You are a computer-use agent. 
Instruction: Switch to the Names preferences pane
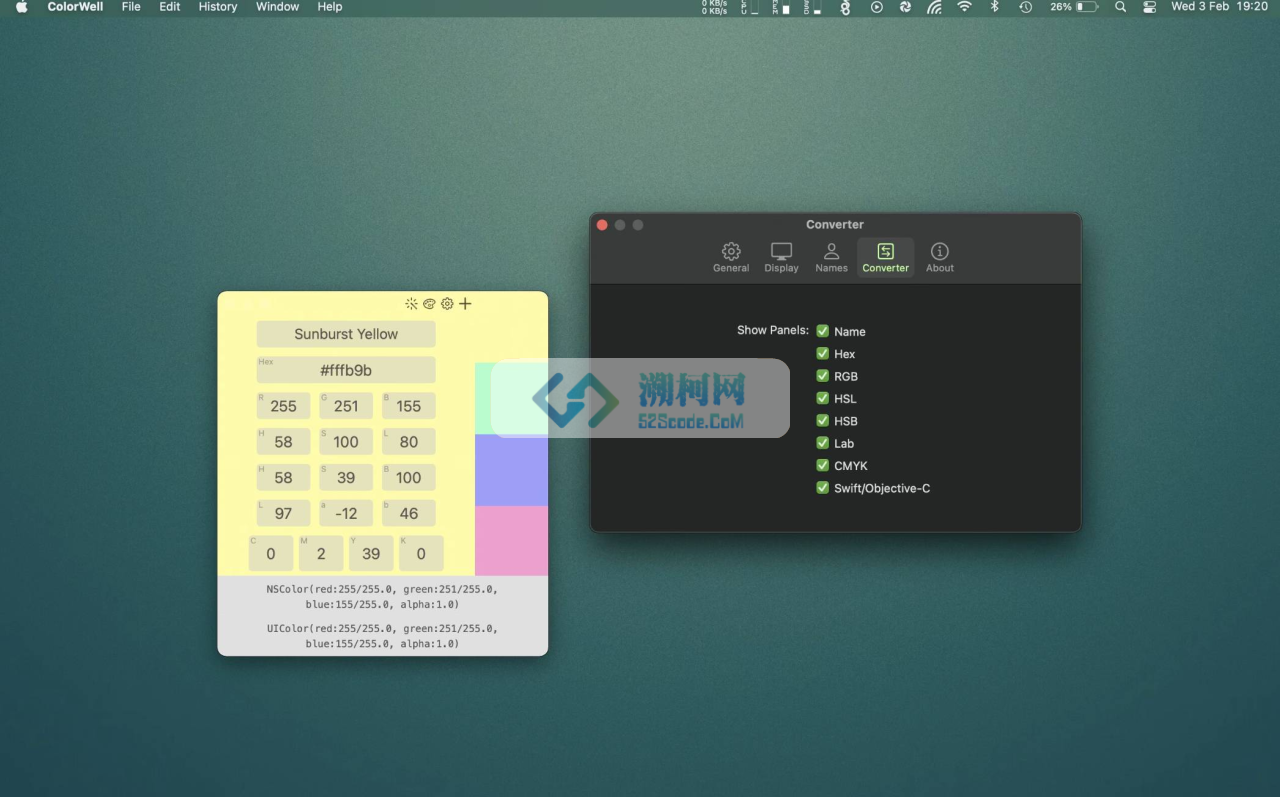click(x=831, y=257)
